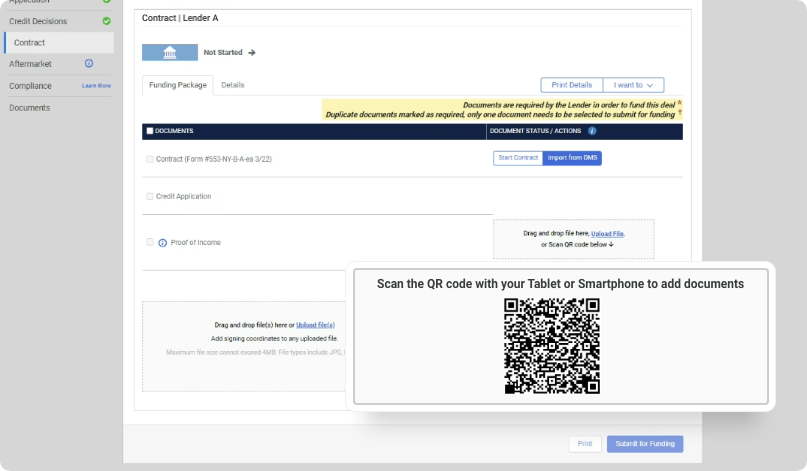
Task: Tick the Proof of Income checkbox
Action: (x=150, y=242)
